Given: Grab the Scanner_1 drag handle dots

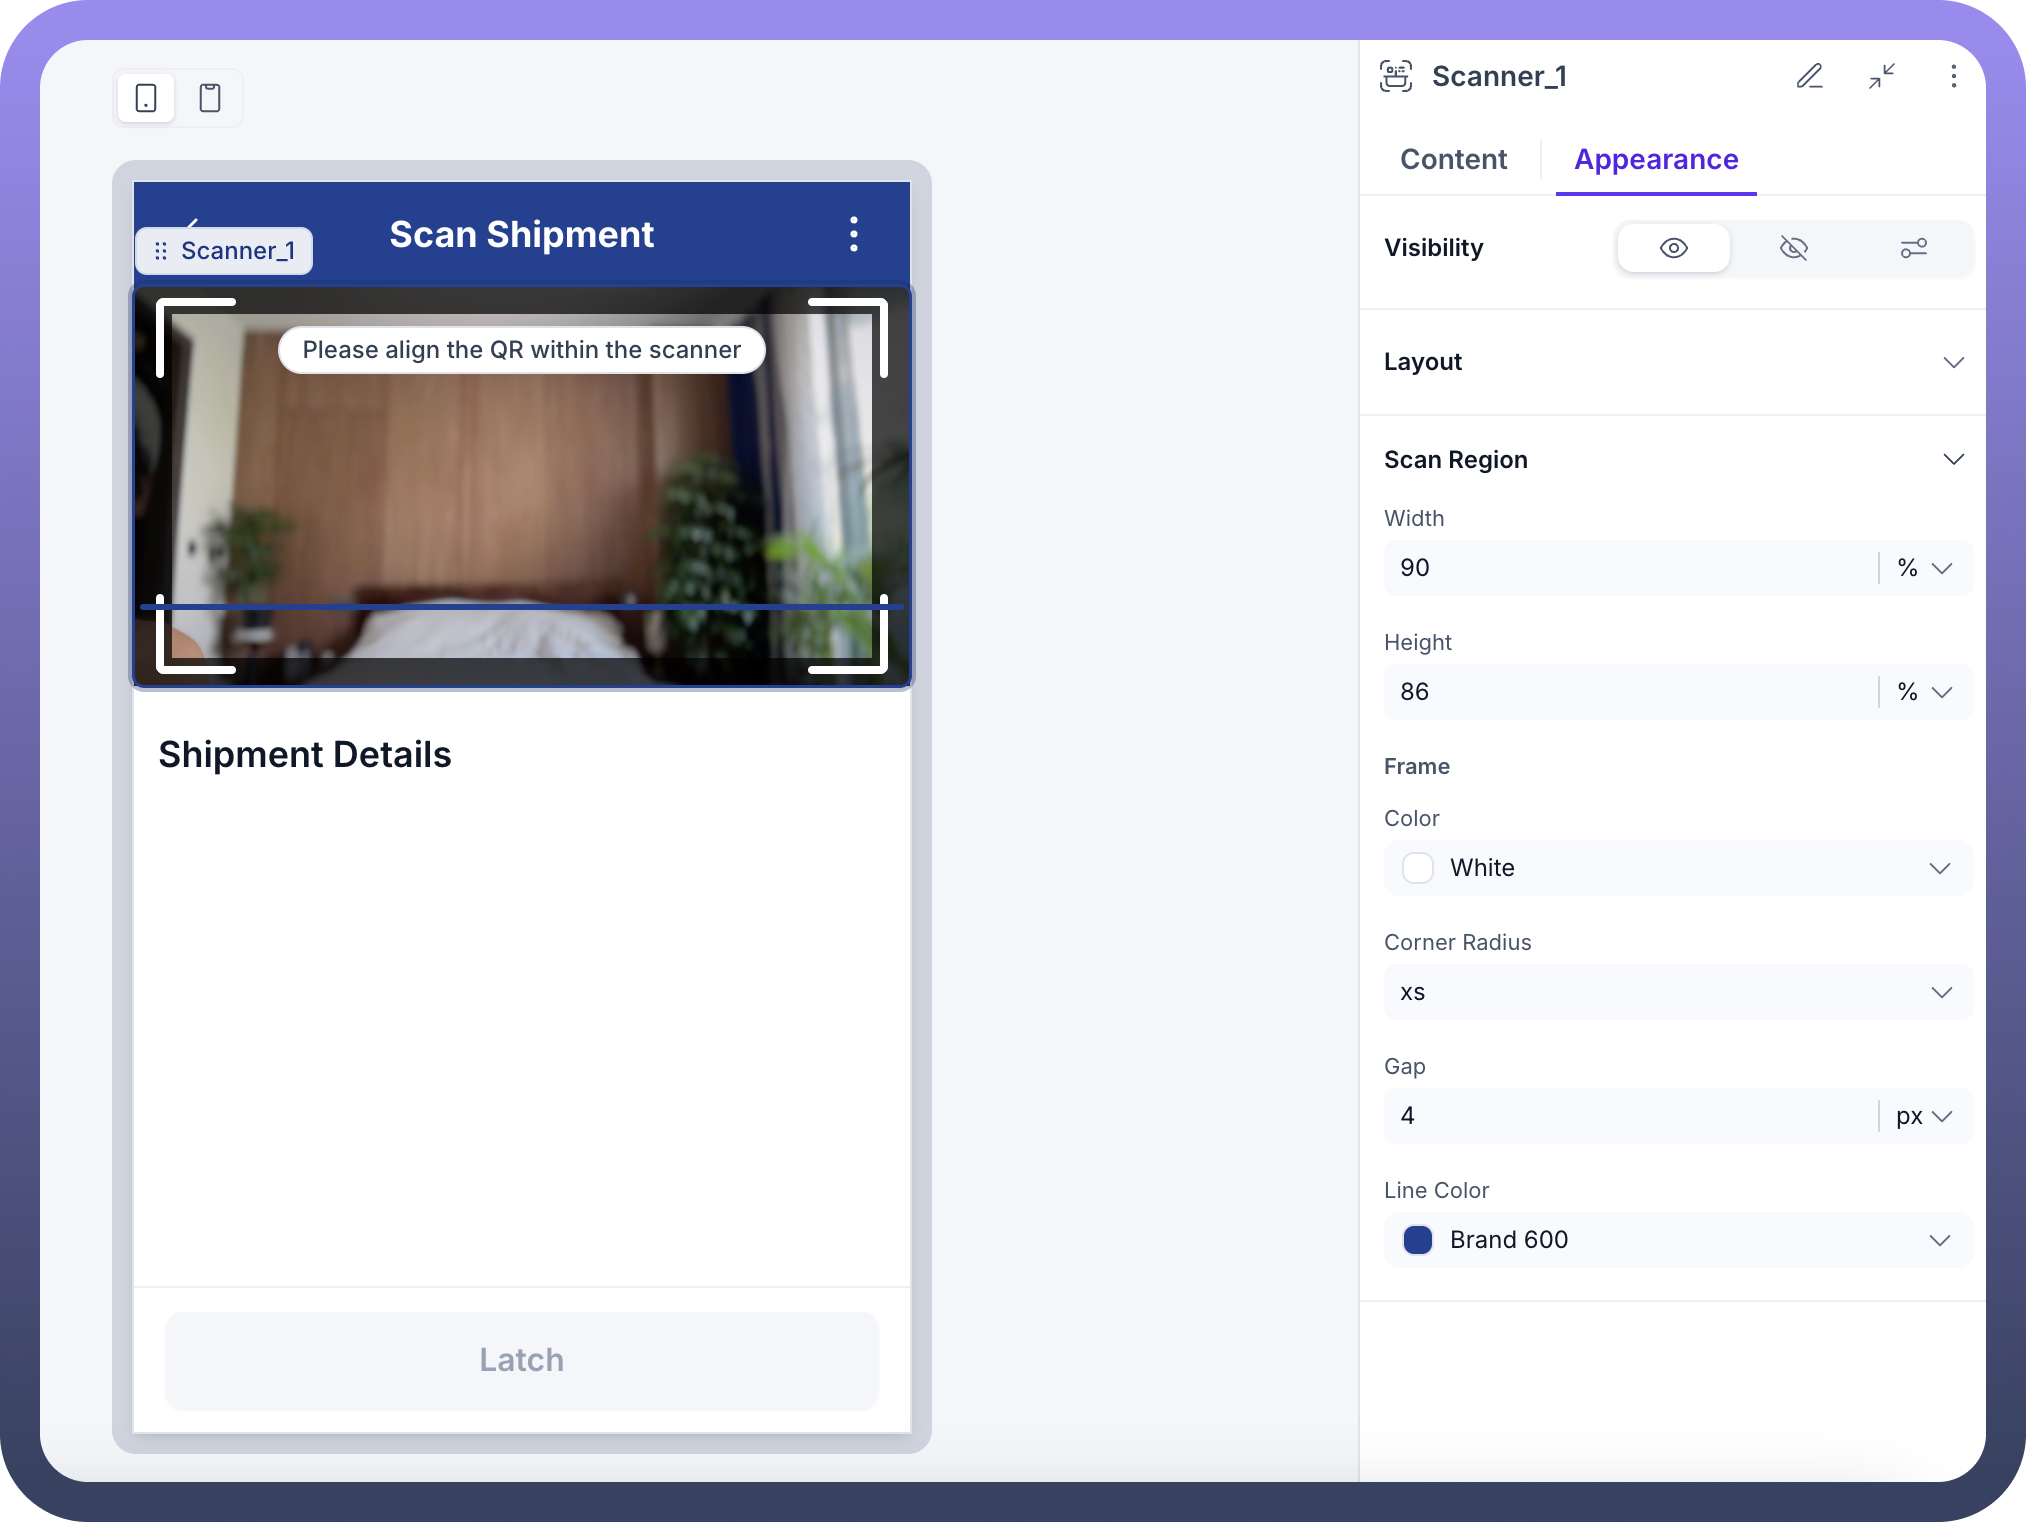Looking at the screenshot, I should 161,251.
